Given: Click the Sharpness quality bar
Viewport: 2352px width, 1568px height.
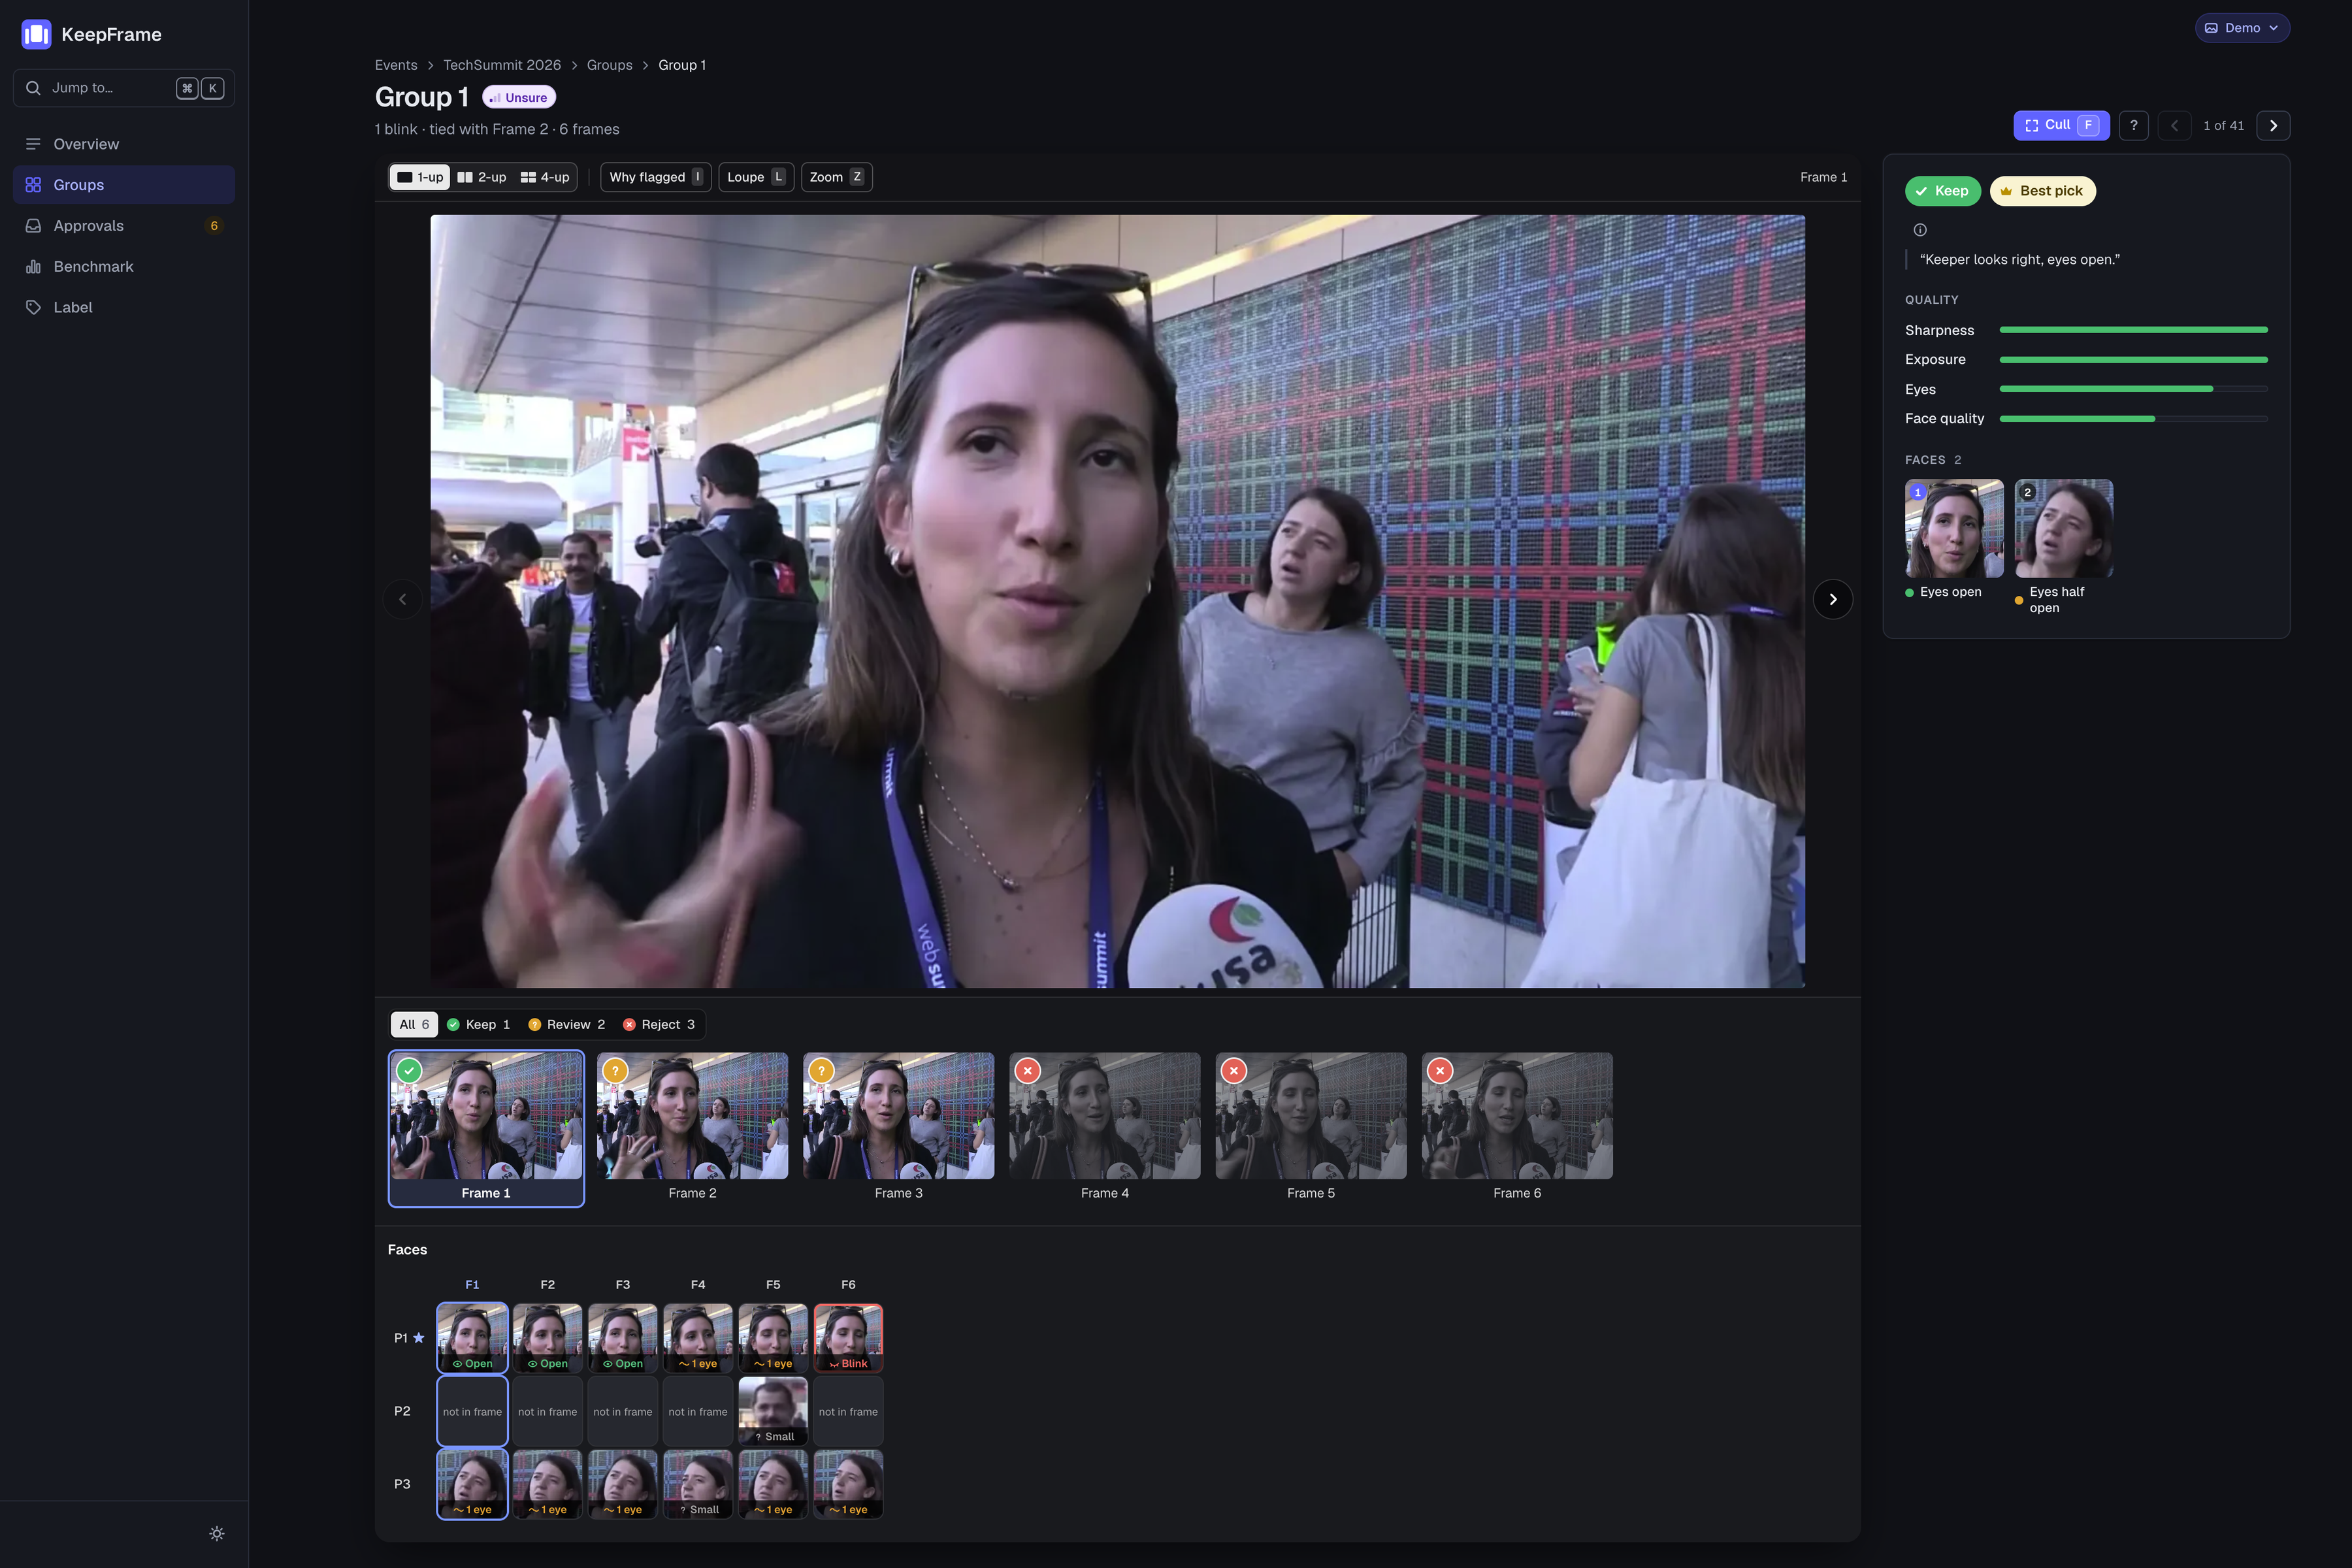Looking at the screenshot, I should click(2133, 330).
